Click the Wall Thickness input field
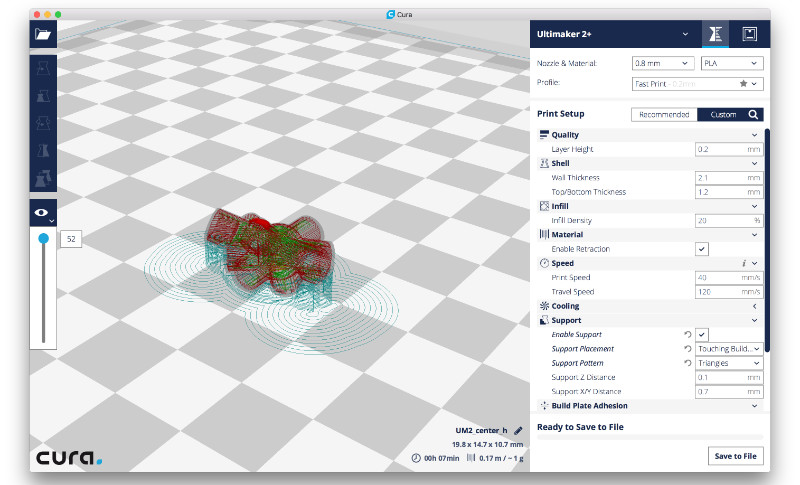800x485 pixels. click(729, 177)
